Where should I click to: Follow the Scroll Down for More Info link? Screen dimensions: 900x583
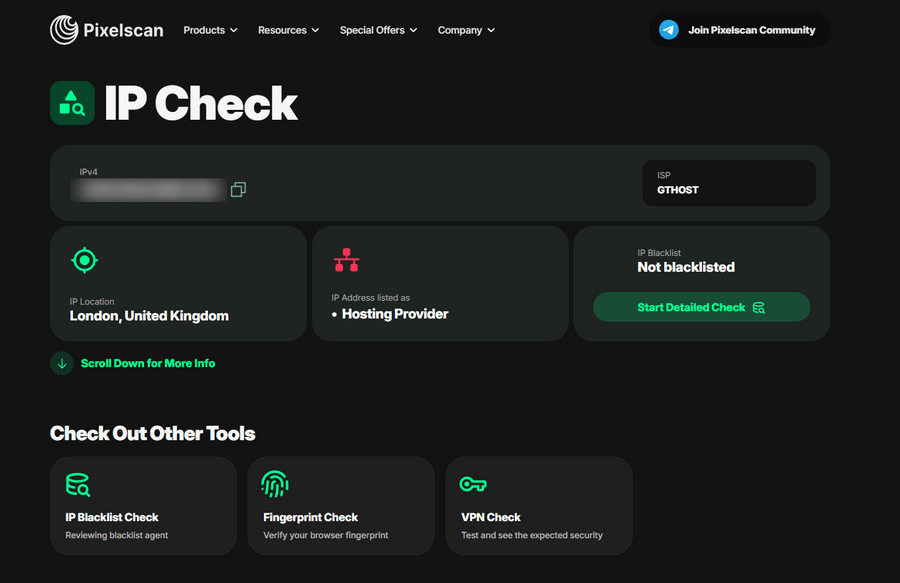[x=147, y=363]
